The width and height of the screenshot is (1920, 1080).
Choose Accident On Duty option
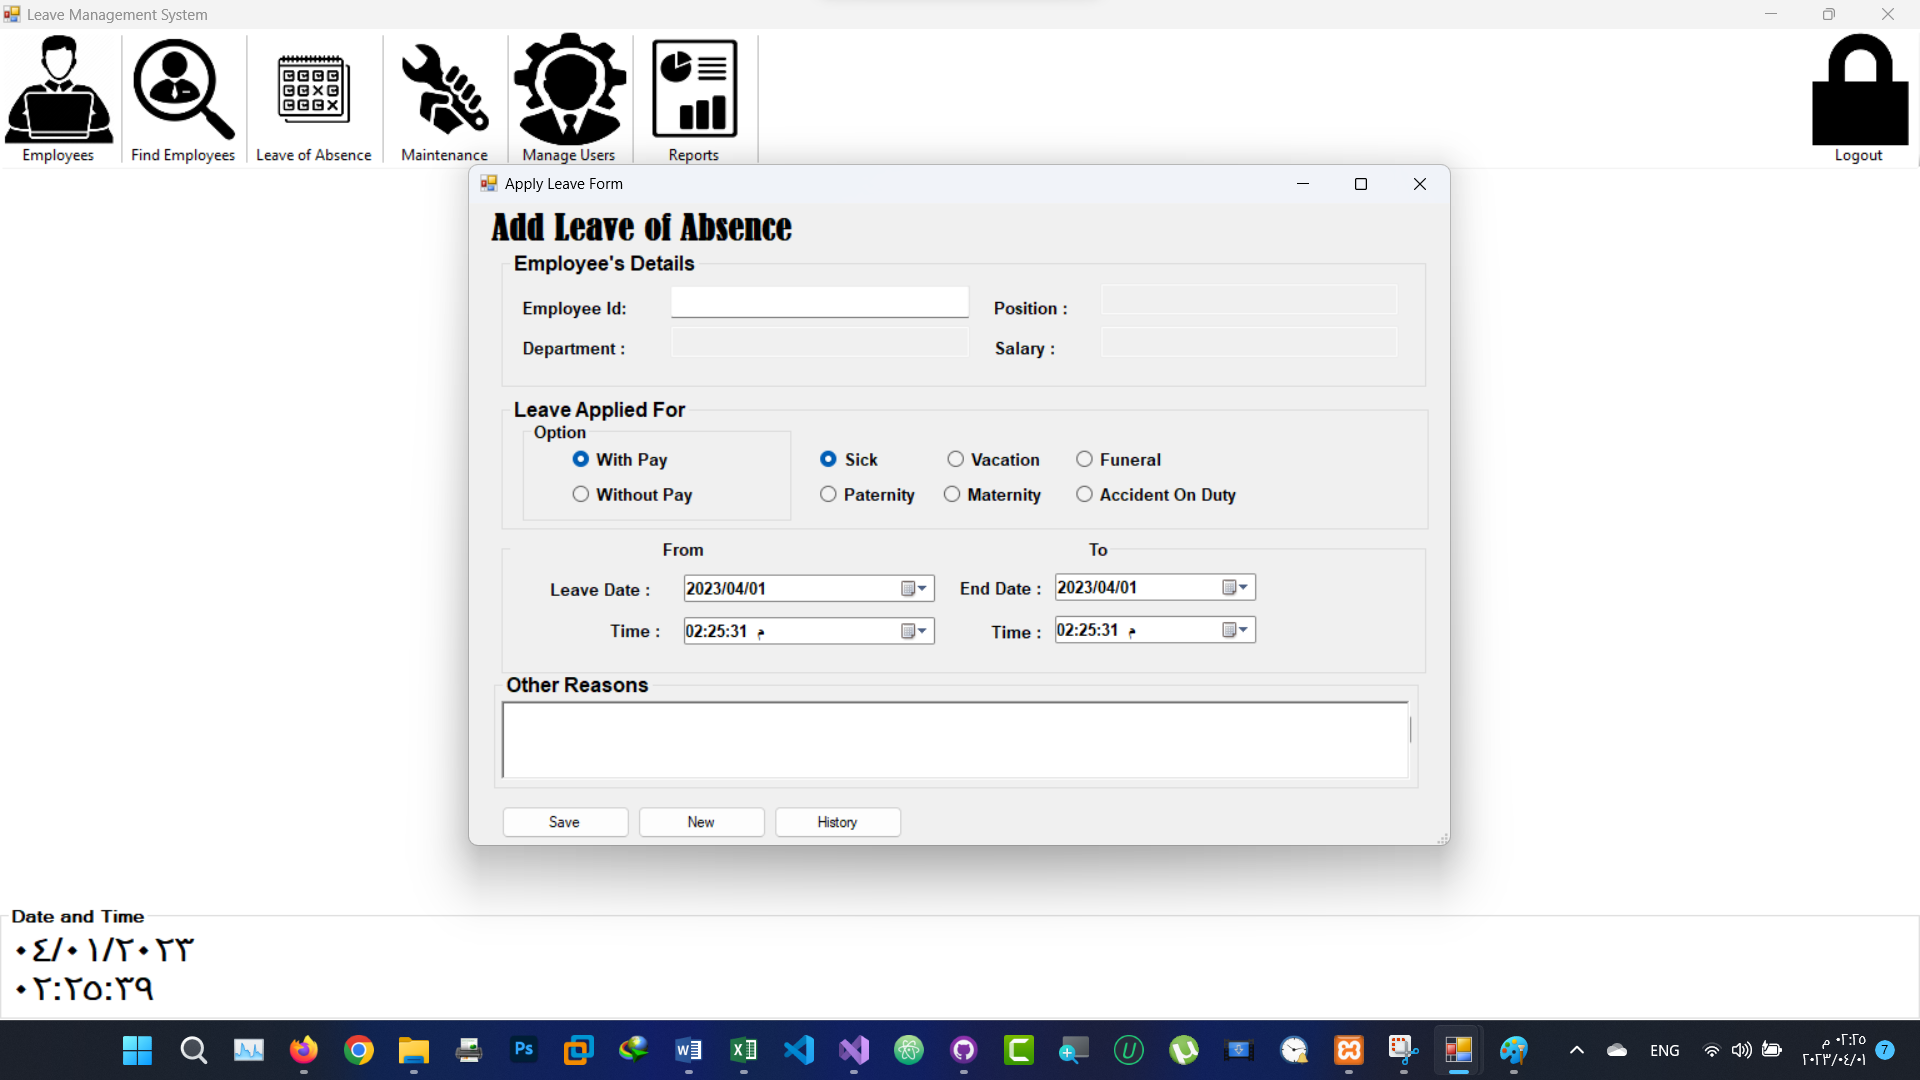pyautogui.click(x=1085, y=494)
